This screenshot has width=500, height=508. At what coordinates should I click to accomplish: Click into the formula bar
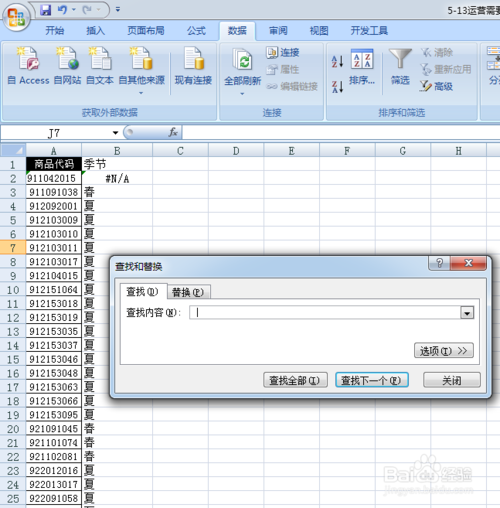pos(341,133)
